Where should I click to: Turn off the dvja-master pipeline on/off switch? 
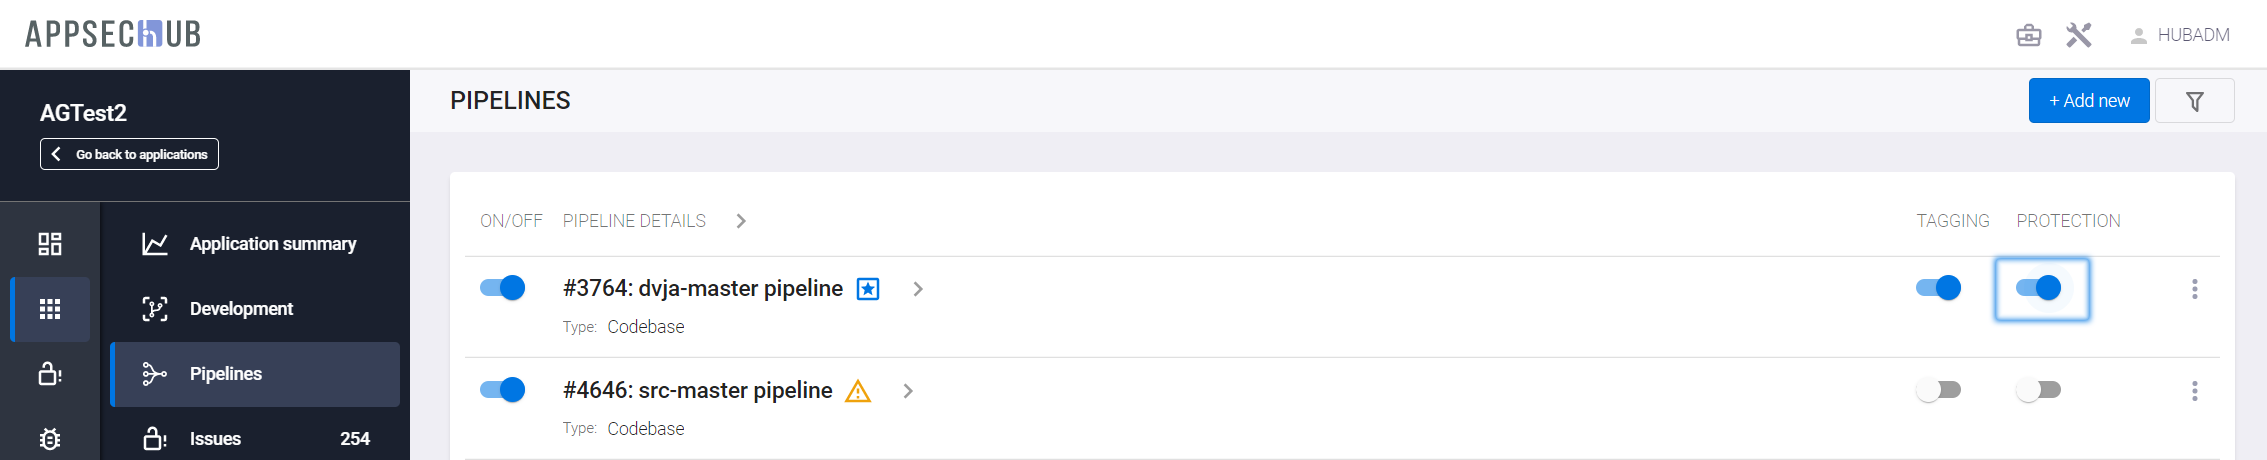(x=502, y=288)
